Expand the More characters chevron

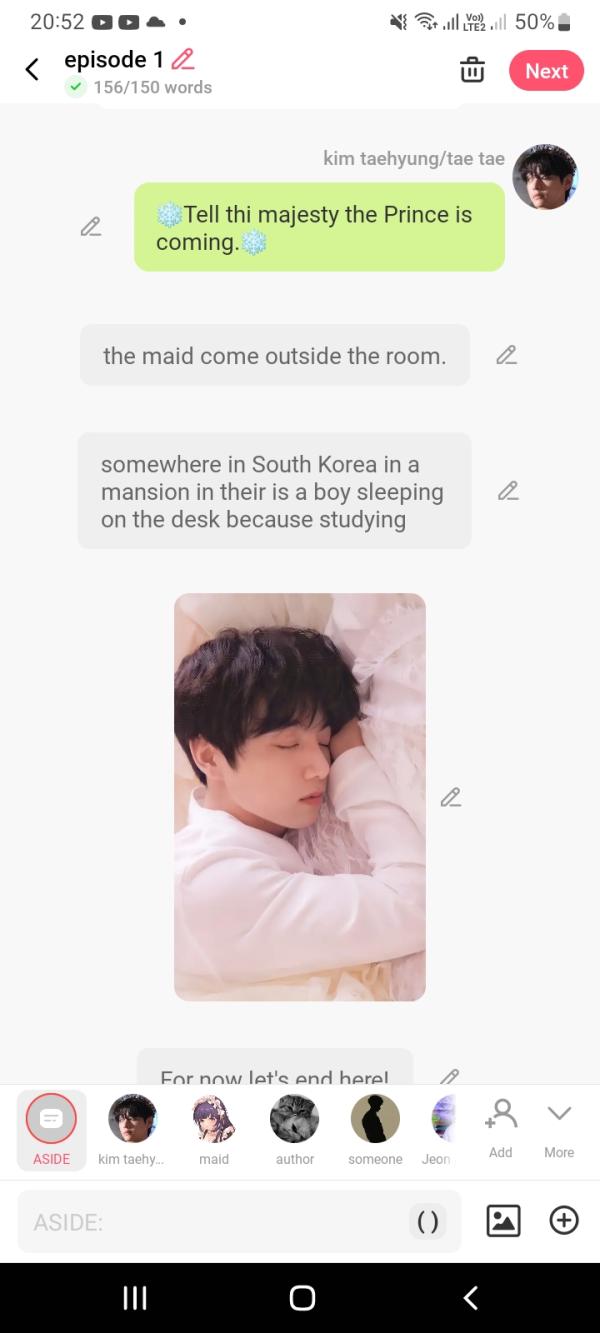pyautogui.click(x=559, y=1127)
